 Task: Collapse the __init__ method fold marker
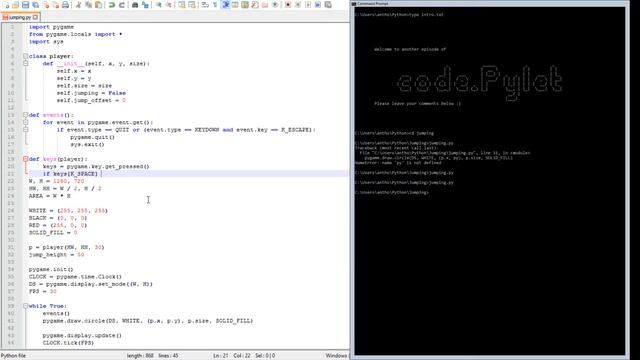click(x=25, y=64)
